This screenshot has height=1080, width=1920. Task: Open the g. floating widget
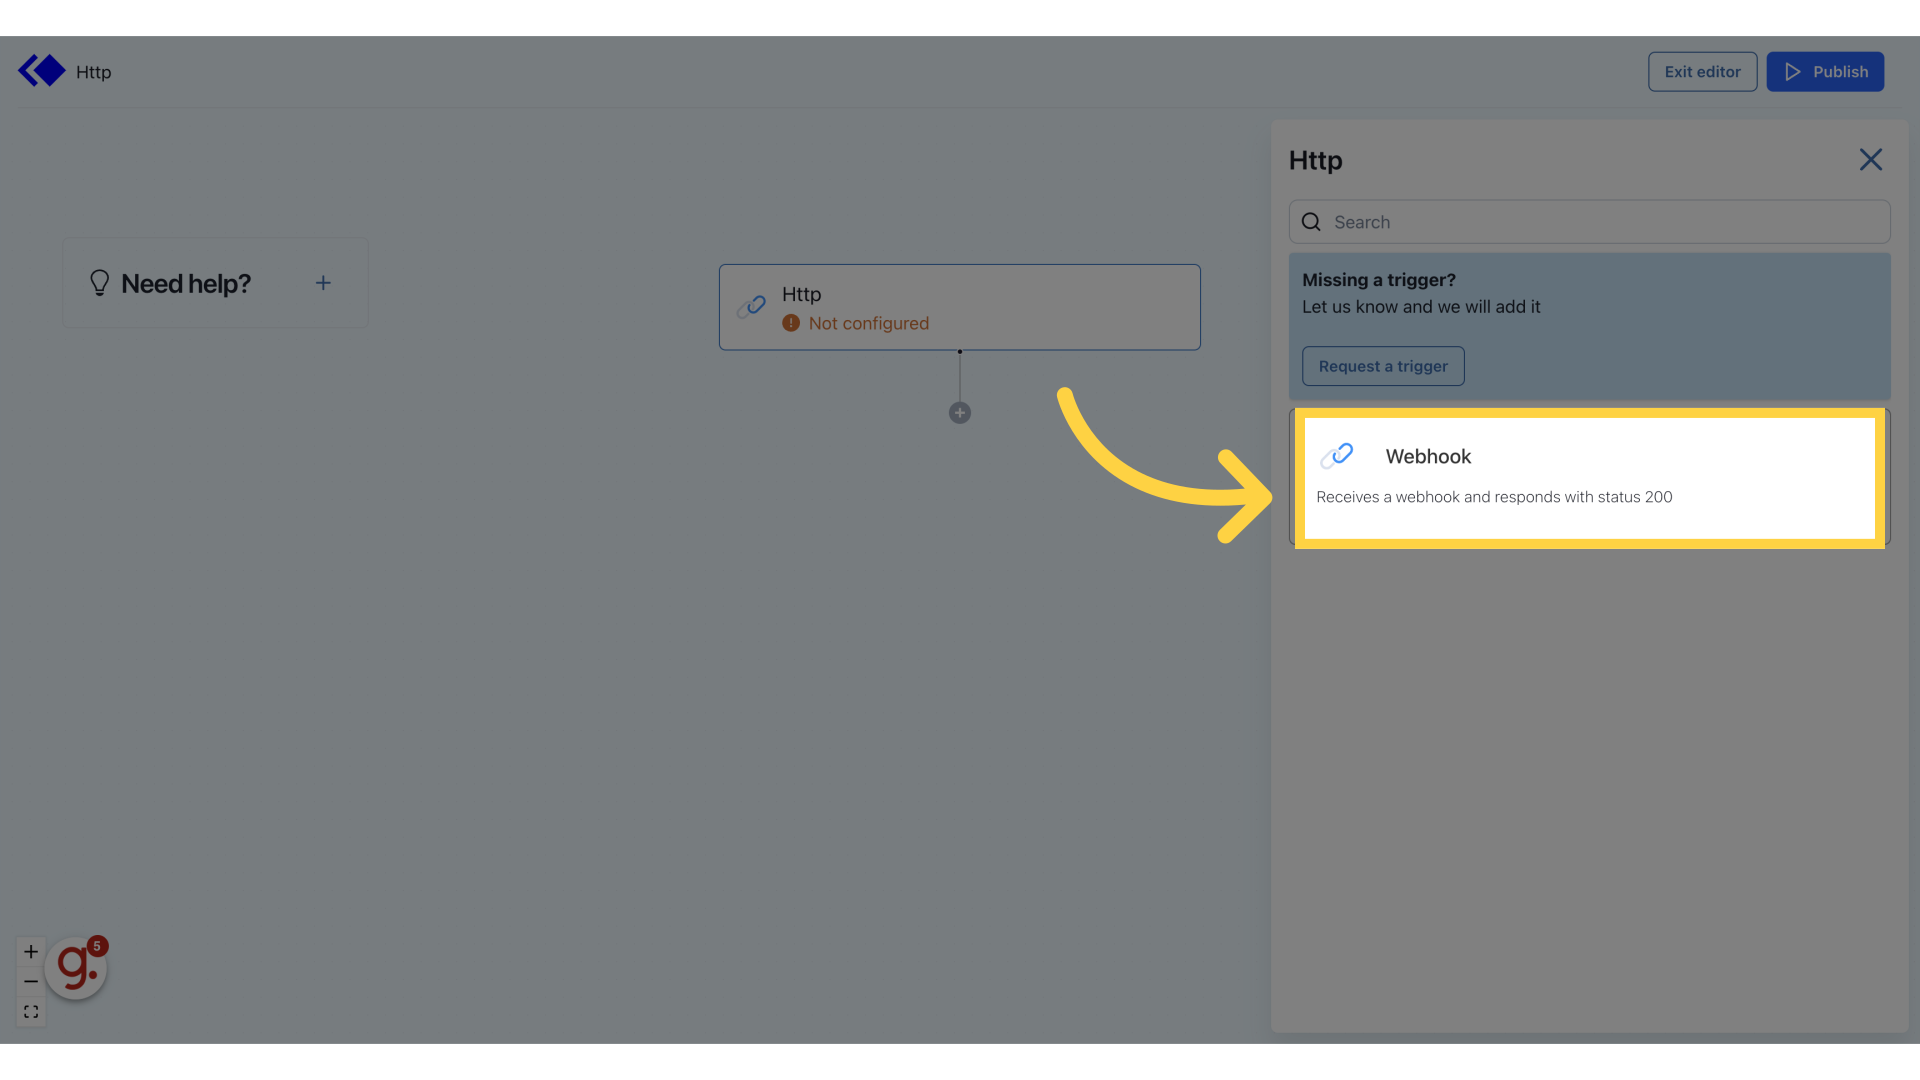coord(76,967)
